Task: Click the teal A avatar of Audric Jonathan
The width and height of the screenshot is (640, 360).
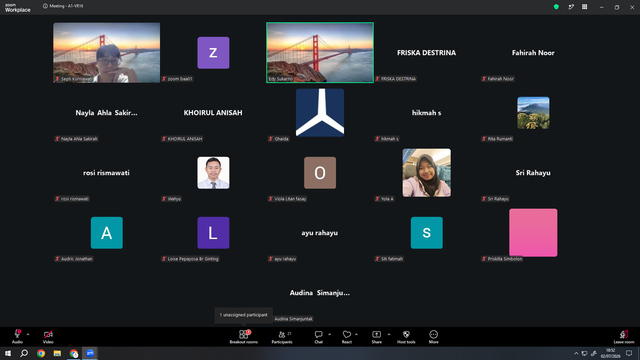Action: coord(107,233)
